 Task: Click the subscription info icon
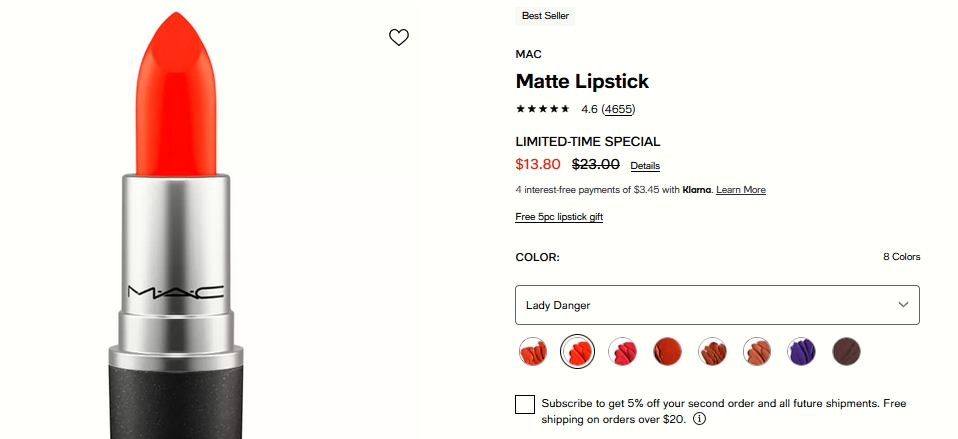click(699, 419)
